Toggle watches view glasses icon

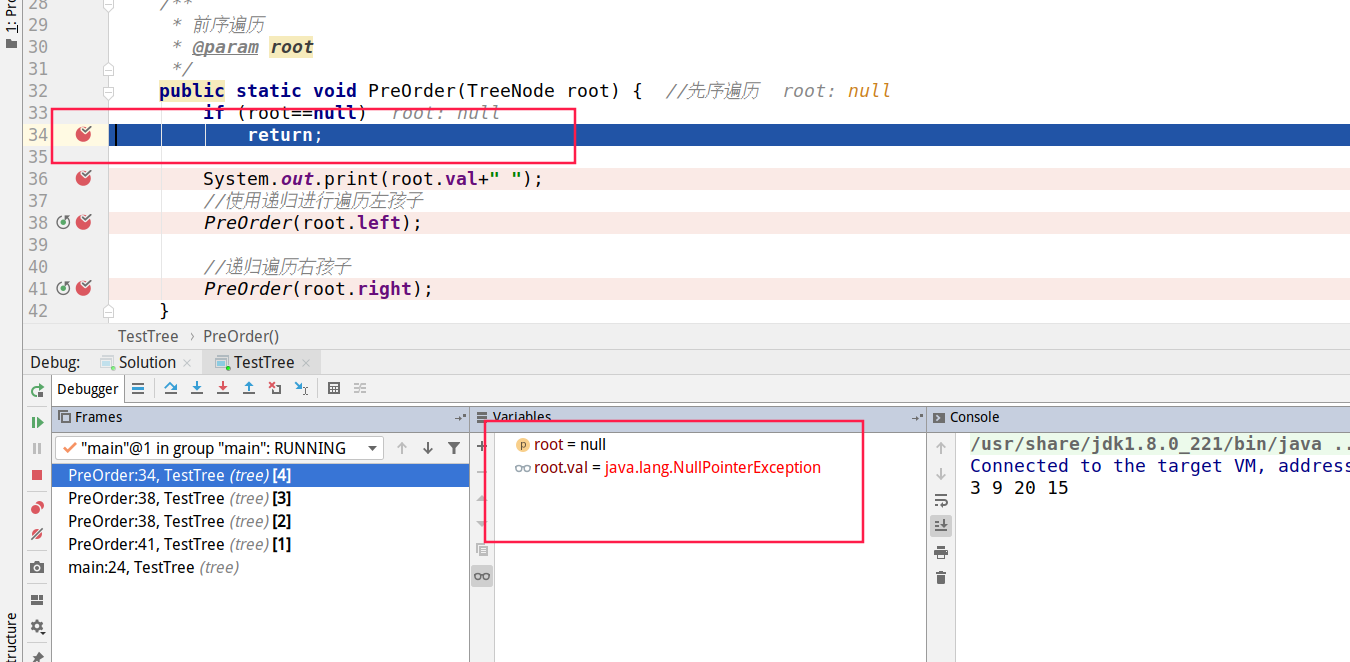click(x=482, y=575)
